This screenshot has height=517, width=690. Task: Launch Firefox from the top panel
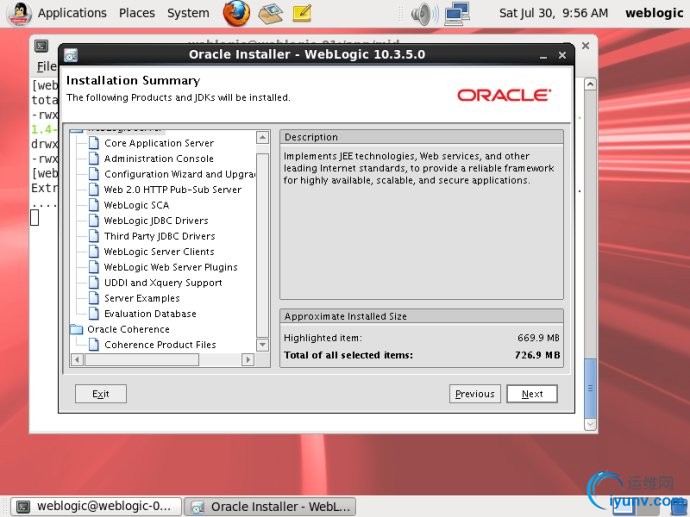(236, 13)
